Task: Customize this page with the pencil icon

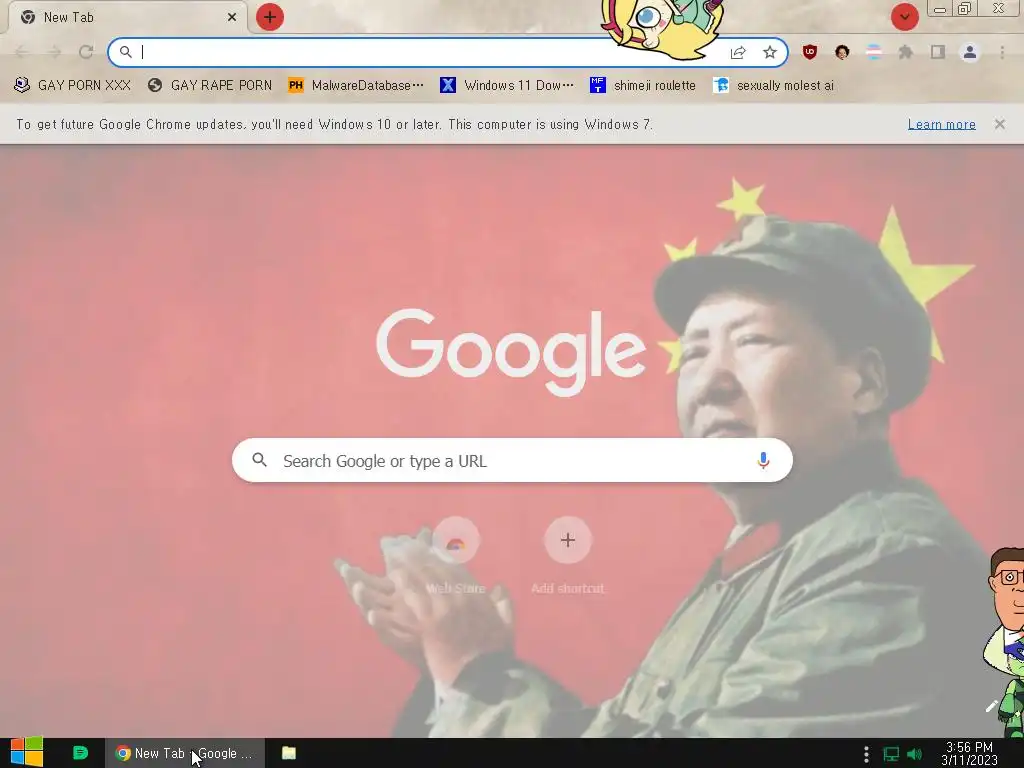Action: coord(991,706)
